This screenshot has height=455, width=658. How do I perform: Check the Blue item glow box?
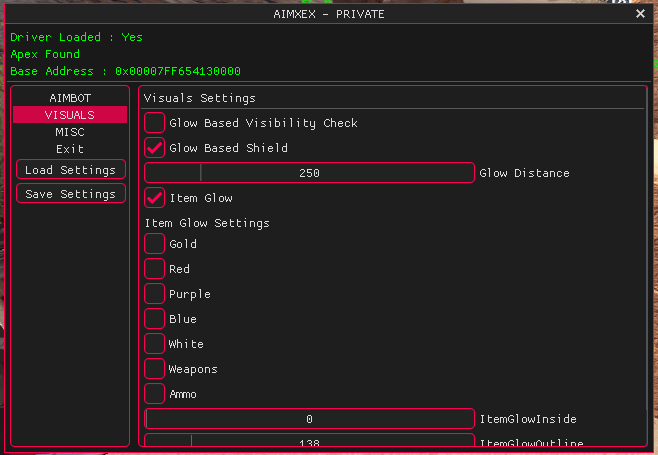pyautogui.click(x=155, y=319)
